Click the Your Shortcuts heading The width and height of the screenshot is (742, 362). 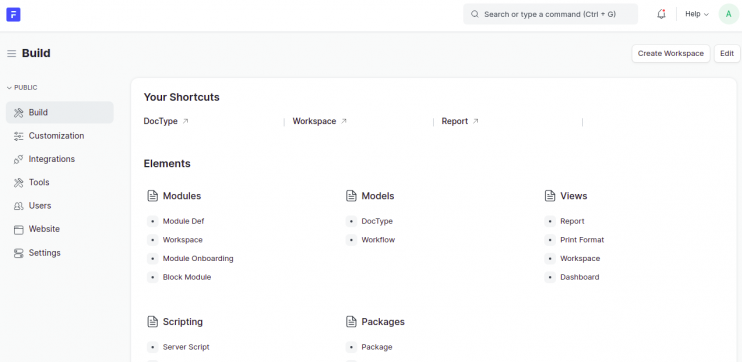pos(182,97)
